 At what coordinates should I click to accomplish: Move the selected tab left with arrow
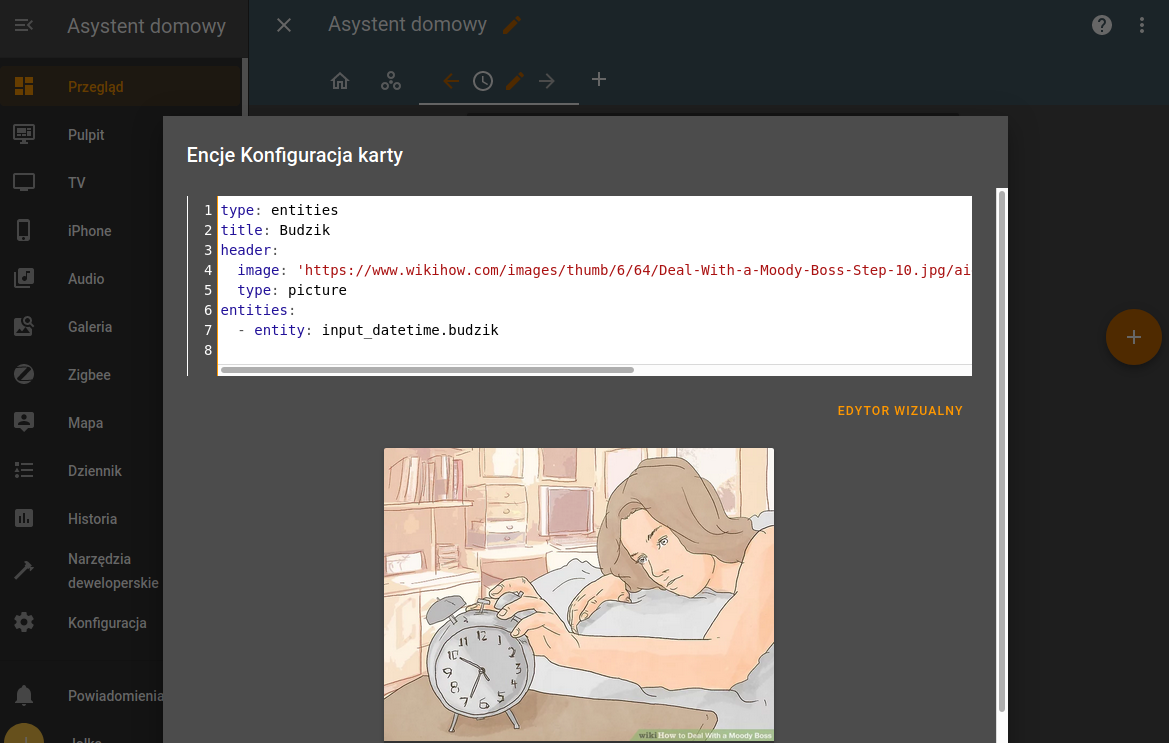tap(451, 80)
